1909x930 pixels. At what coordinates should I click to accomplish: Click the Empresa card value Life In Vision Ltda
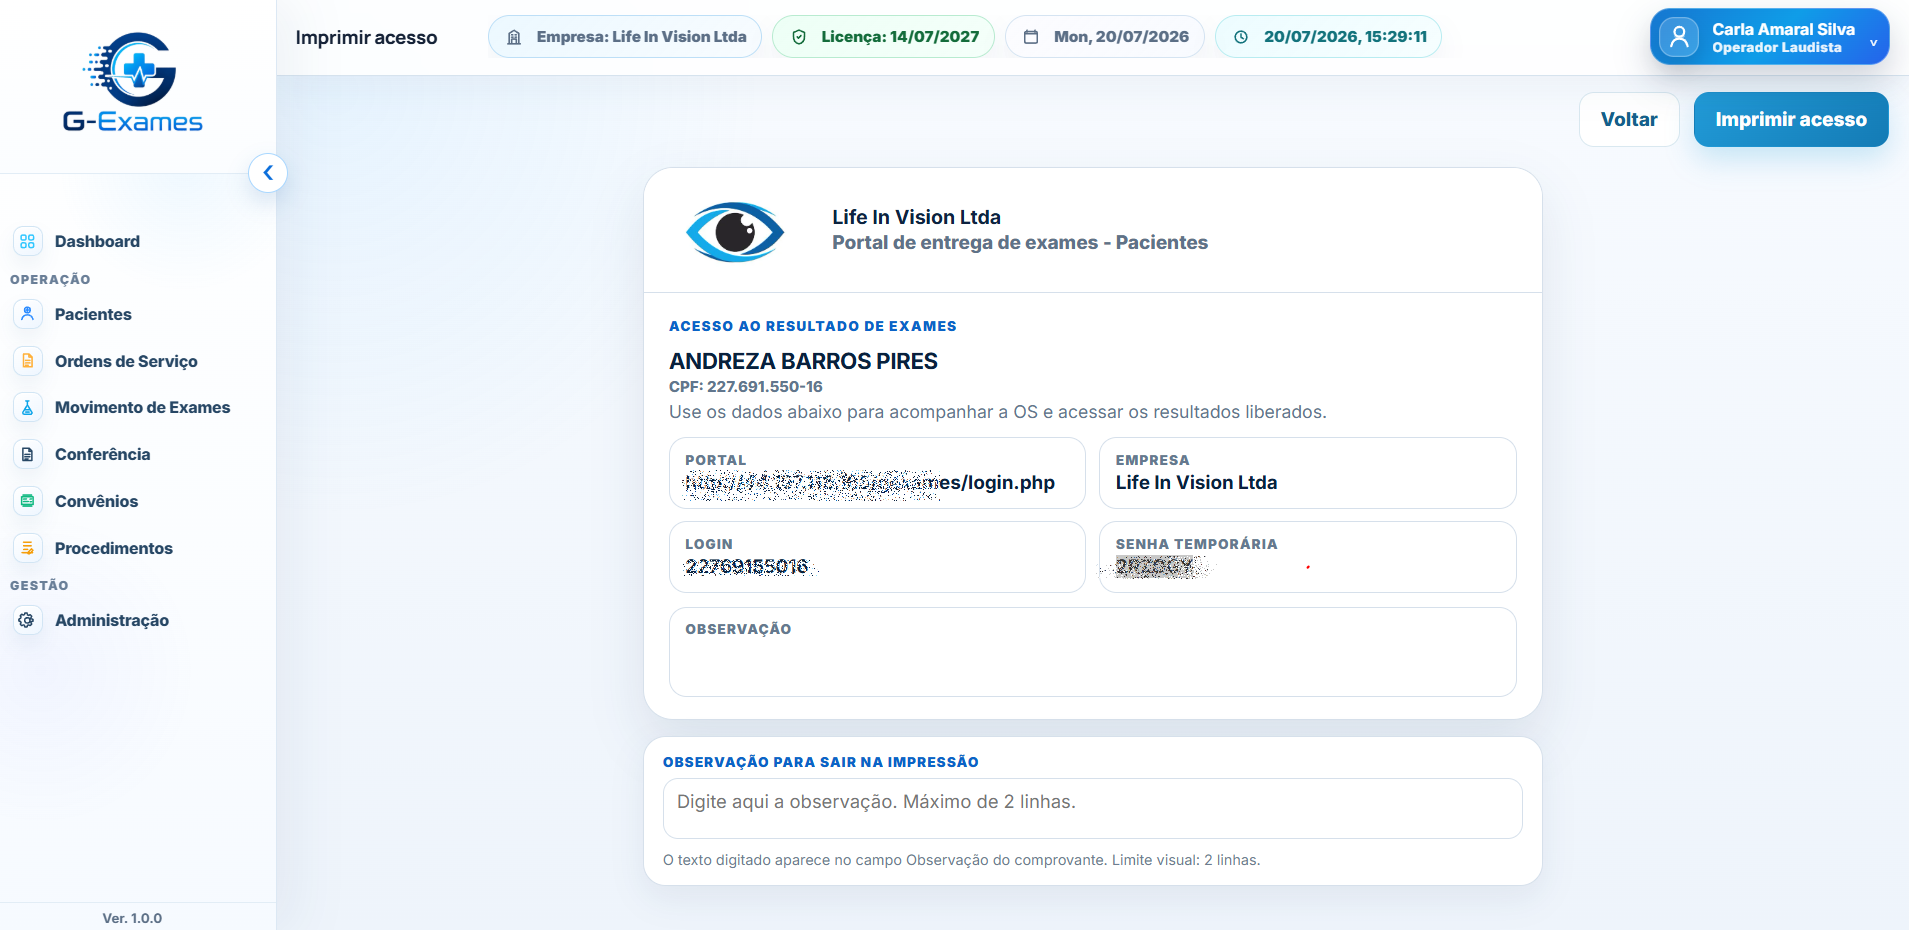point(1196,483)
